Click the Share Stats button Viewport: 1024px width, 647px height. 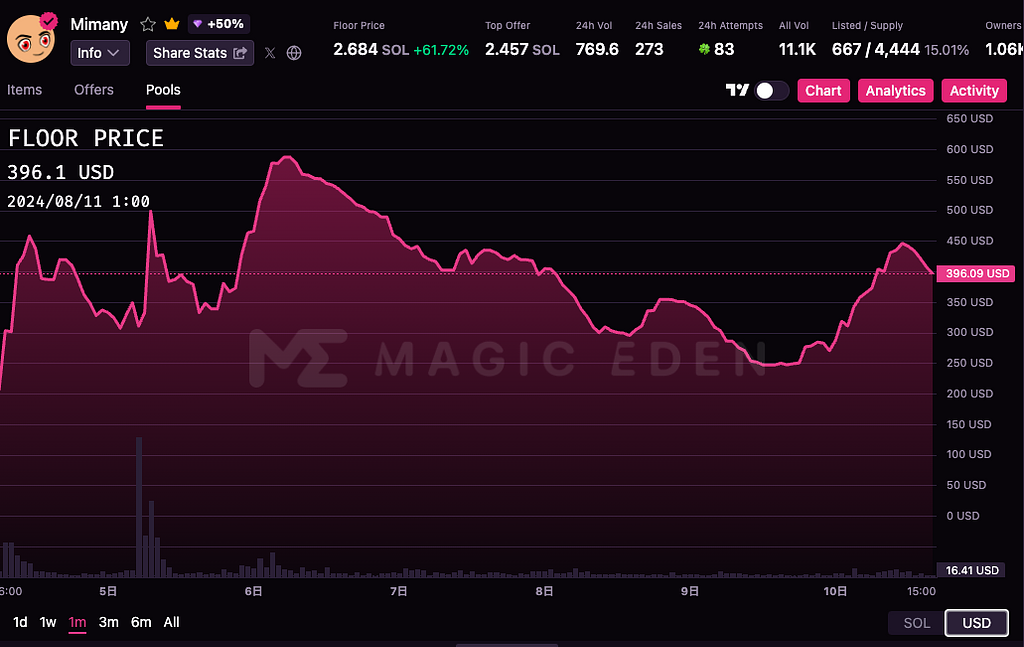point(200,53)
